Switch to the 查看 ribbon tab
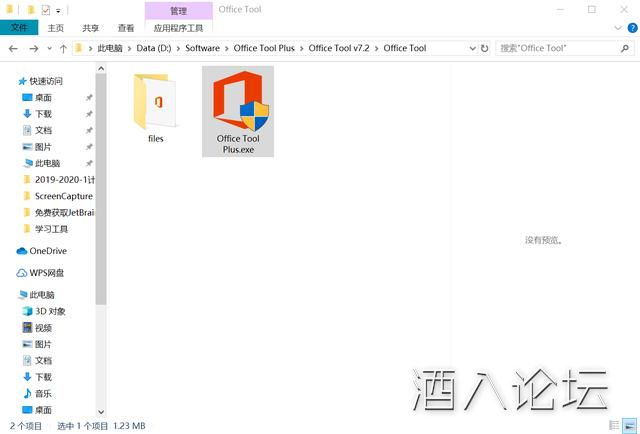The width and height of the screenshot is (640, 434). pos(126,28)
